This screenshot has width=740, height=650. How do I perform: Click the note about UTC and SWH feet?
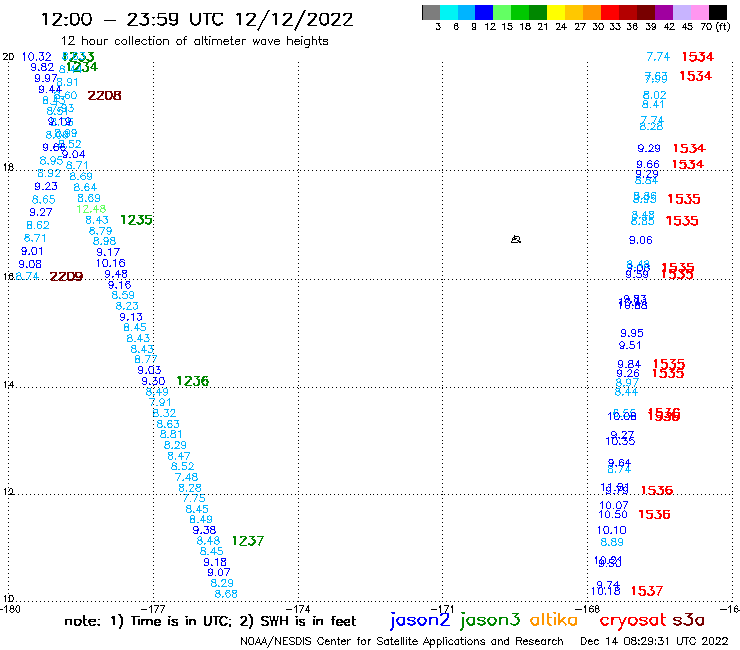[210, 621]
